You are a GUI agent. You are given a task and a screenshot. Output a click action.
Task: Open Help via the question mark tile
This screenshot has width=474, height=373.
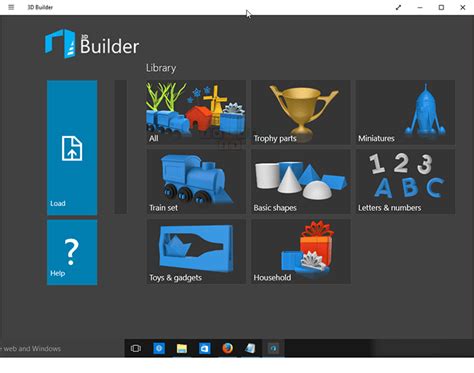[x=72, y=252]
